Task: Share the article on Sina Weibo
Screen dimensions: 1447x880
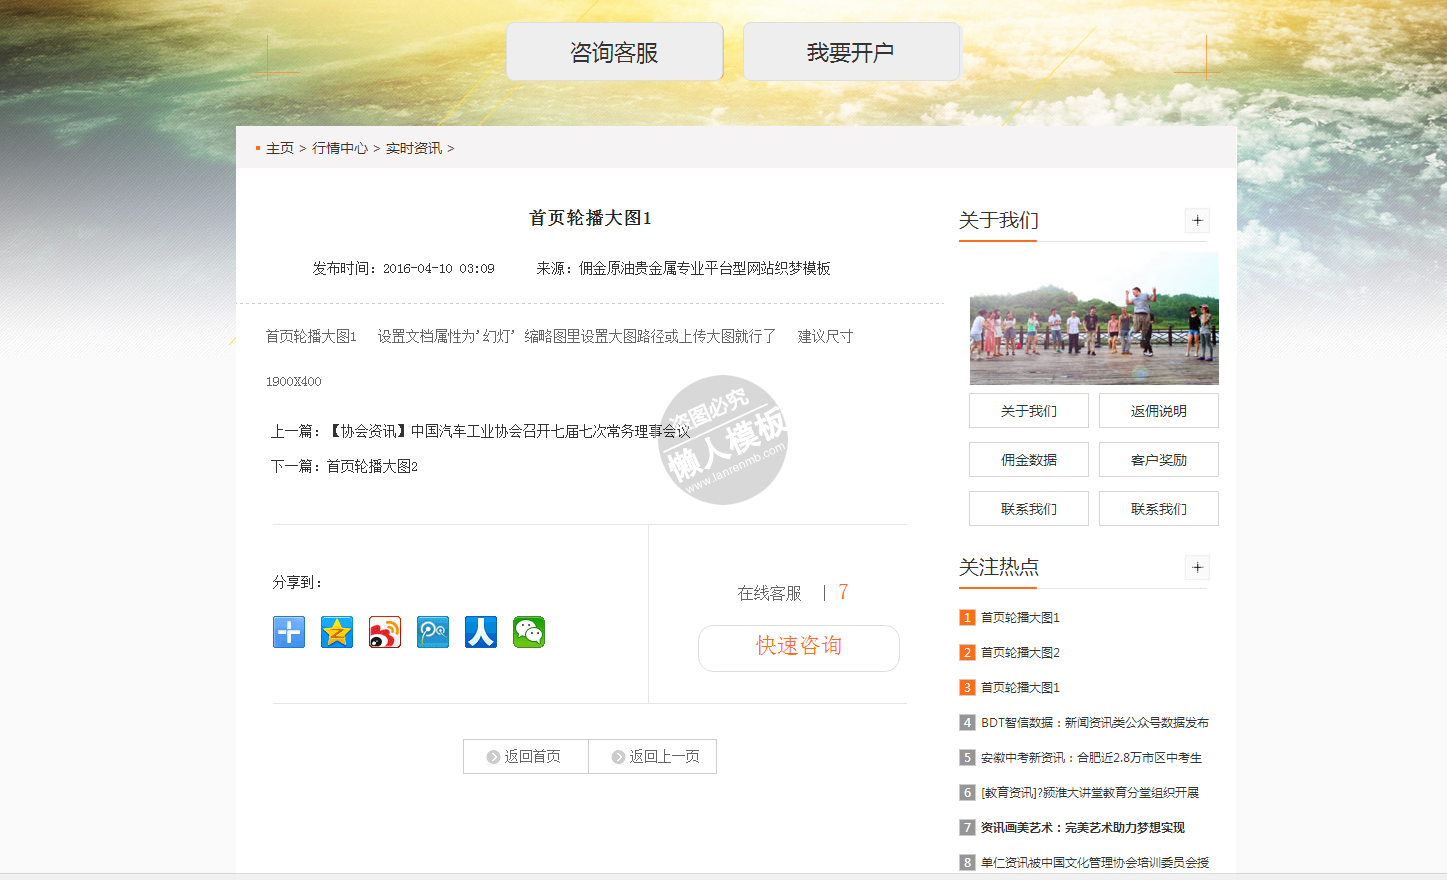Action: coord(385,632)
